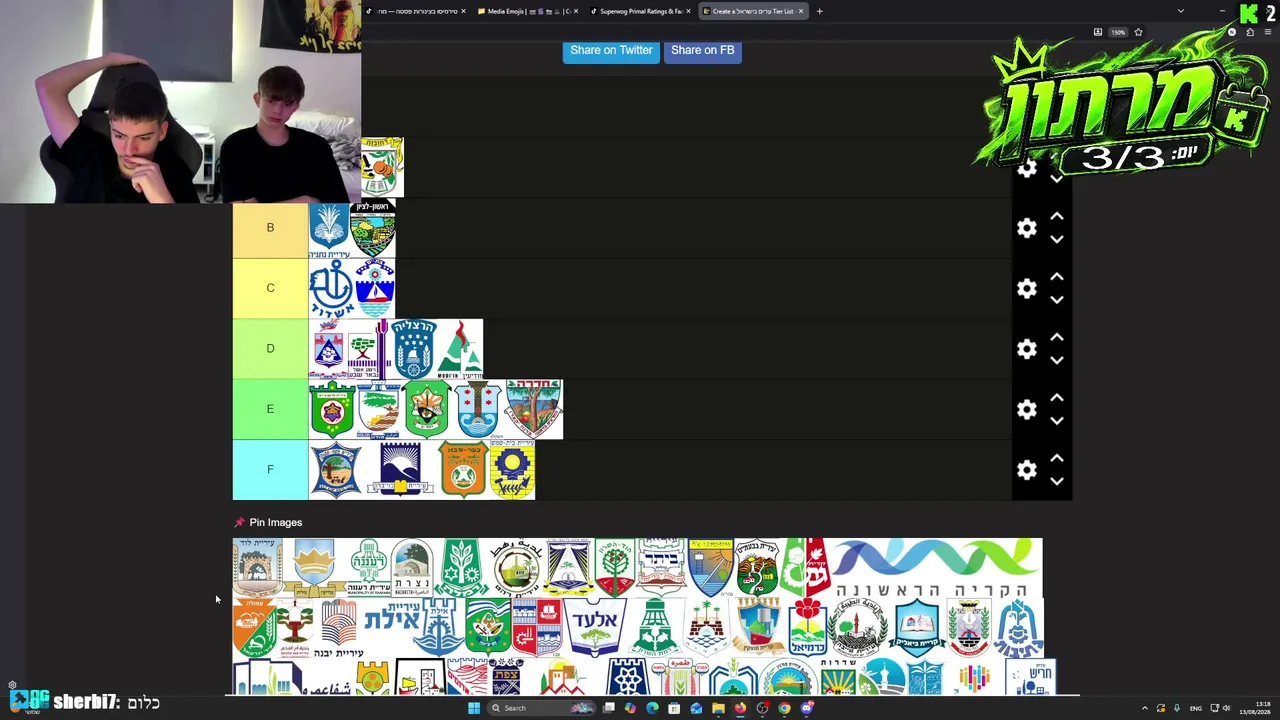The height and width of the screenshot is (720, 1280).
Task: Open the Windows Start menu
Action: pyautogui.click(x=474, y=708)
